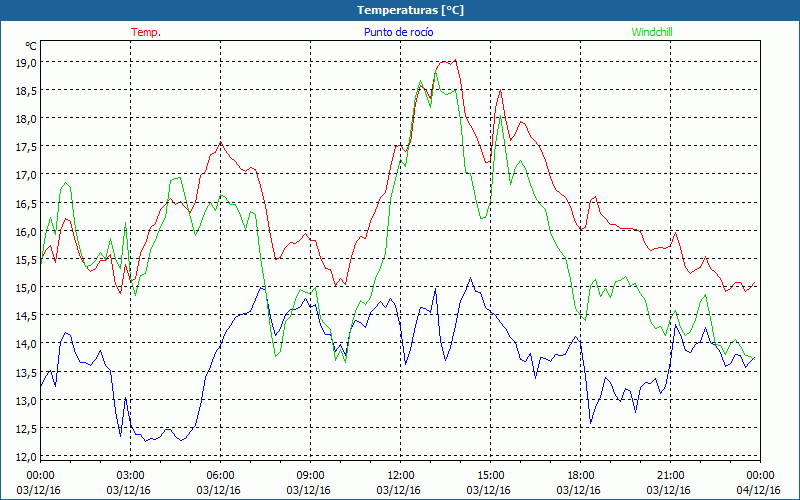Click the 18,0 y-axis value
This screenshot has width=800, height=500.
pos(27,119)
